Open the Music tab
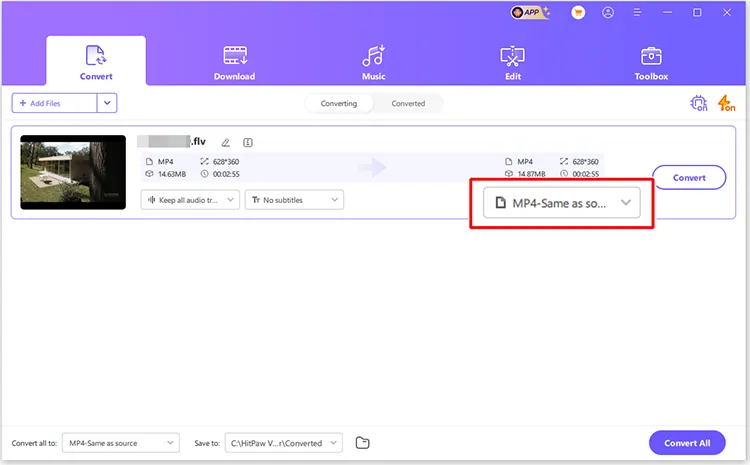The height and width of the screenshot is (465, 750). pos(374,63)
